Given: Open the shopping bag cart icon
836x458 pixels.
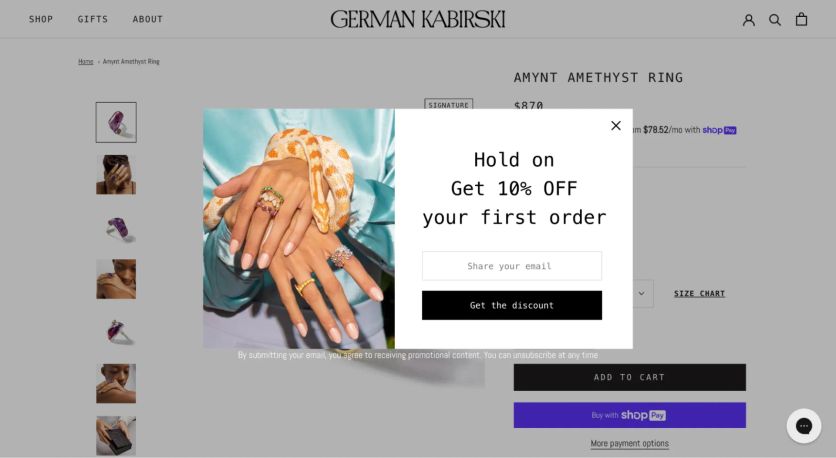Looking at the screenshot, I should click(801, 19).
